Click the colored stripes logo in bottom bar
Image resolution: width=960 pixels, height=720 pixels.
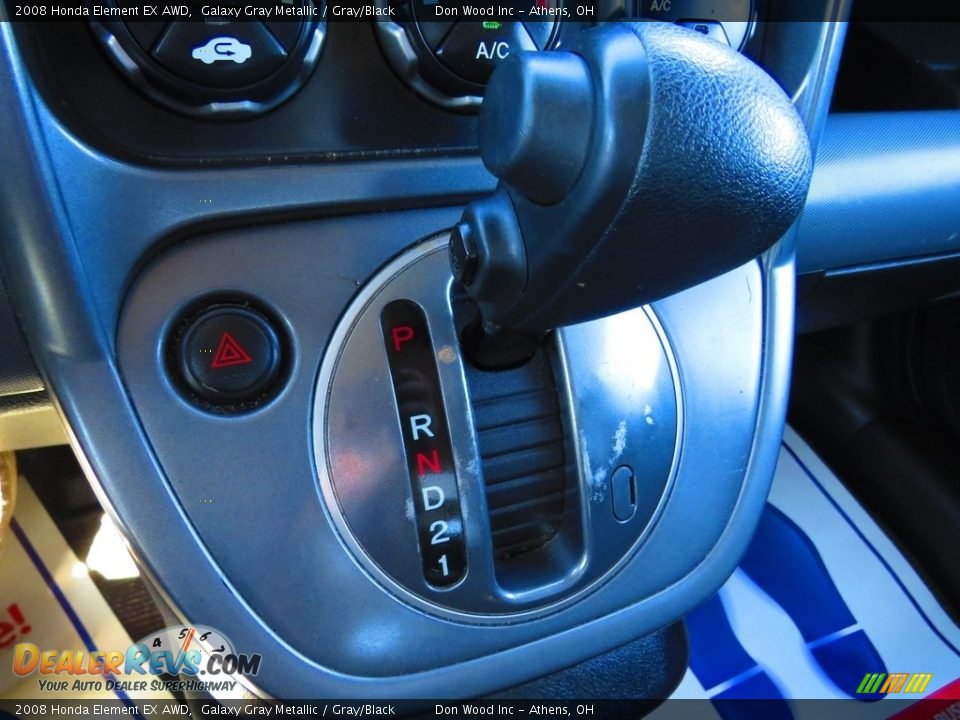tap(893, 683)
